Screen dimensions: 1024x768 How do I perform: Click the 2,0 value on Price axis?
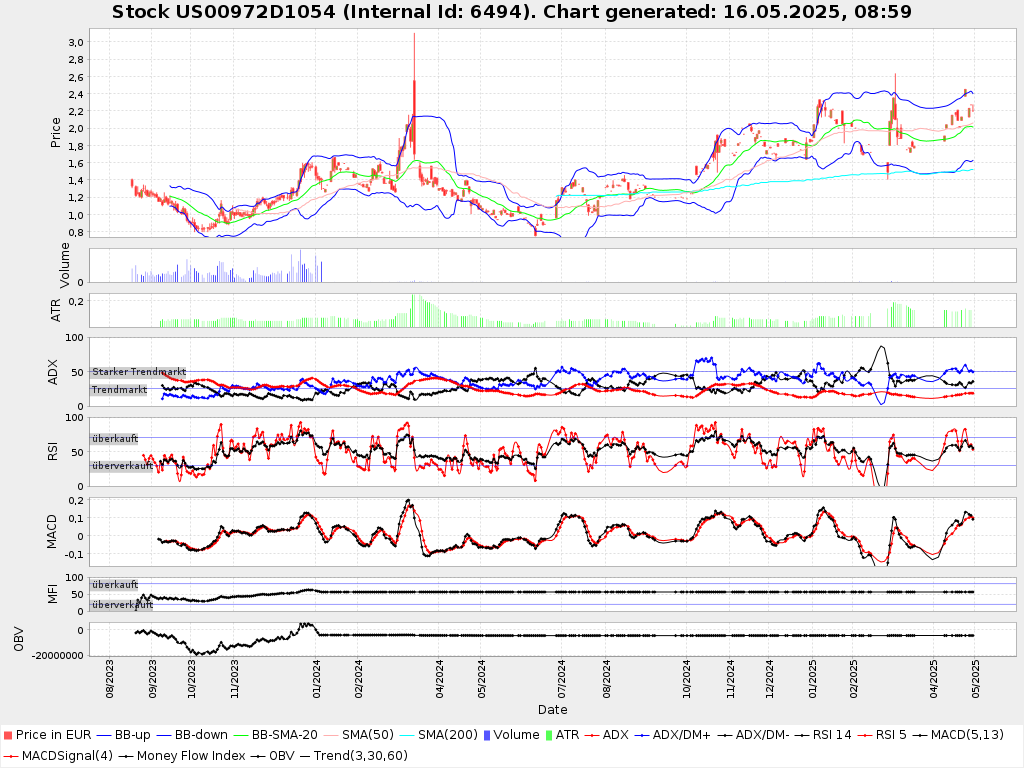tap(76, 129)
